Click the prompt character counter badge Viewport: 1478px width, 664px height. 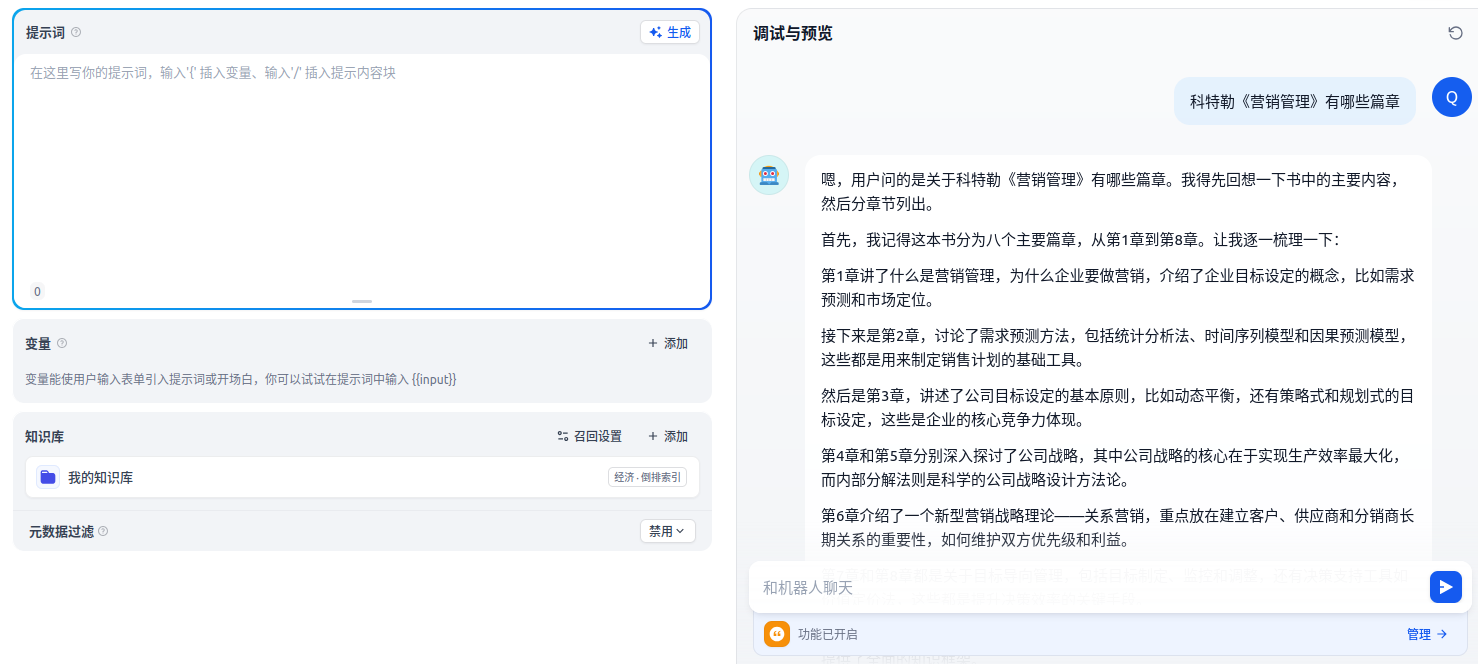pos(37,292)
